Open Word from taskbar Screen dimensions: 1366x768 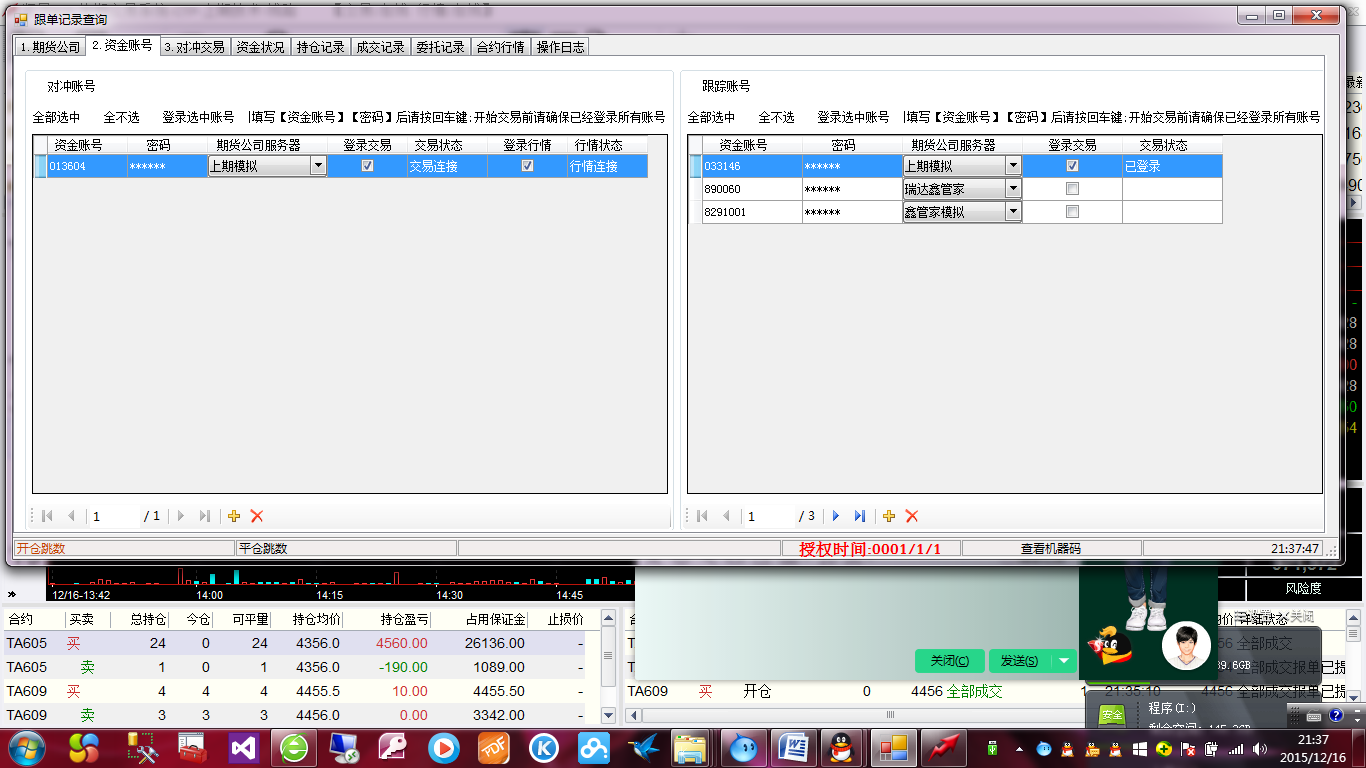[793, 748]
